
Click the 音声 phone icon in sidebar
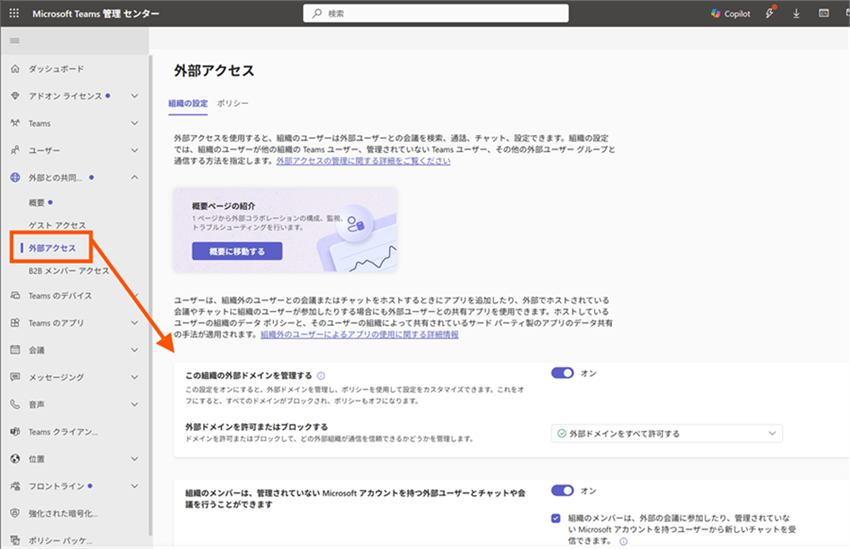pos(15,405)
